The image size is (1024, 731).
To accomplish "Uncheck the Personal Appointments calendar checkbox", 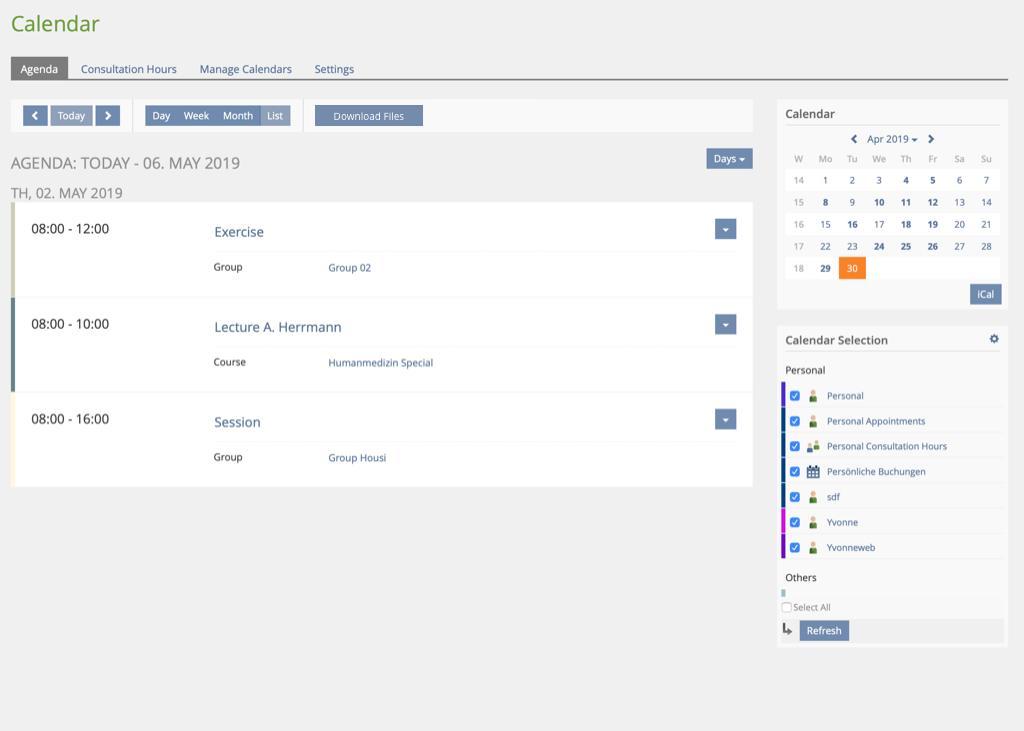I will point(795,421).
